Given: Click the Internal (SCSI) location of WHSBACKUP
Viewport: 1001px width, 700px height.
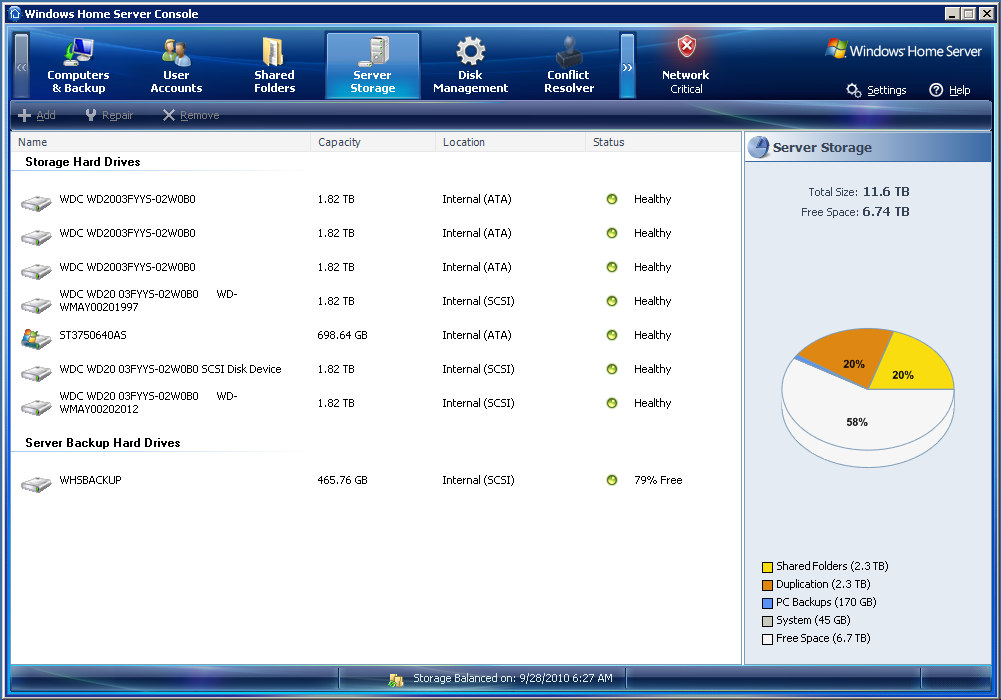Looking at the screenshot, I should coord(478,480).
